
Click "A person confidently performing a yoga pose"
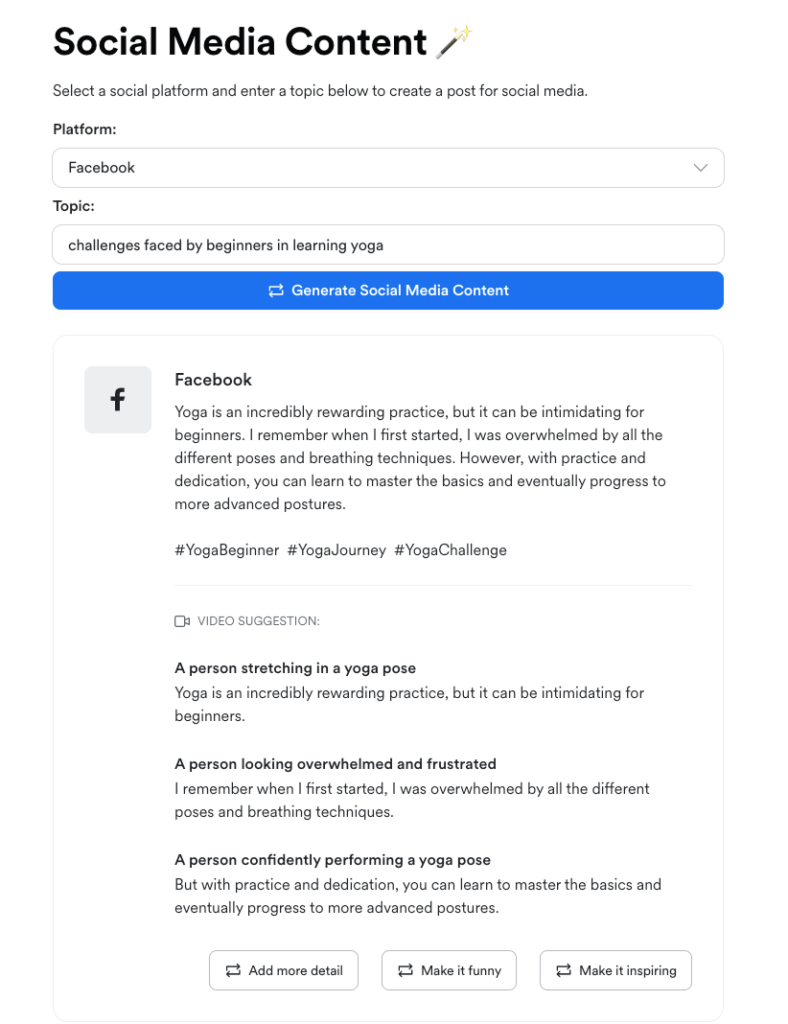(x=332, y=860)
